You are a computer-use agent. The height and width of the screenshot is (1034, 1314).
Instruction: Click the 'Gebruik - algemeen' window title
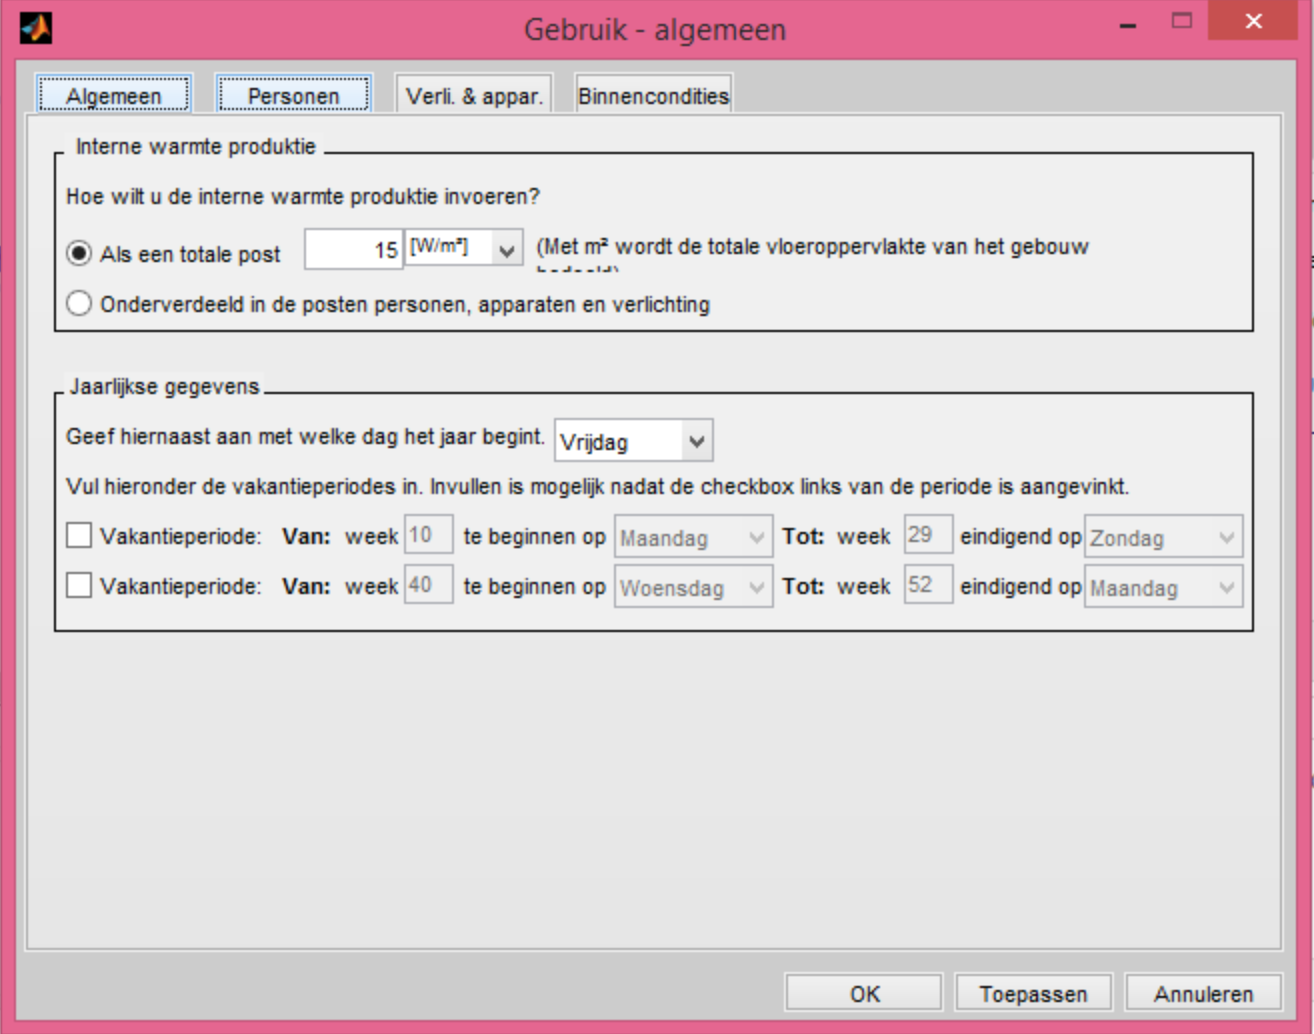[655, 29]
